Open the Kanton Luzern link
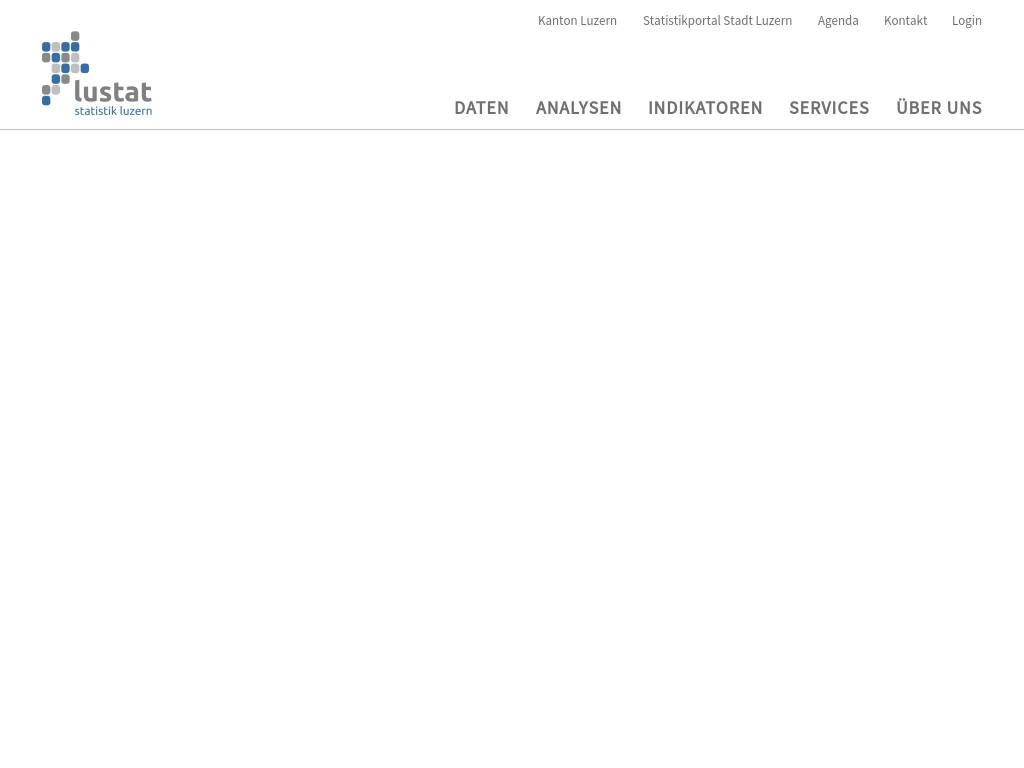Screen dimensions: 1024x768 point(577,21)
